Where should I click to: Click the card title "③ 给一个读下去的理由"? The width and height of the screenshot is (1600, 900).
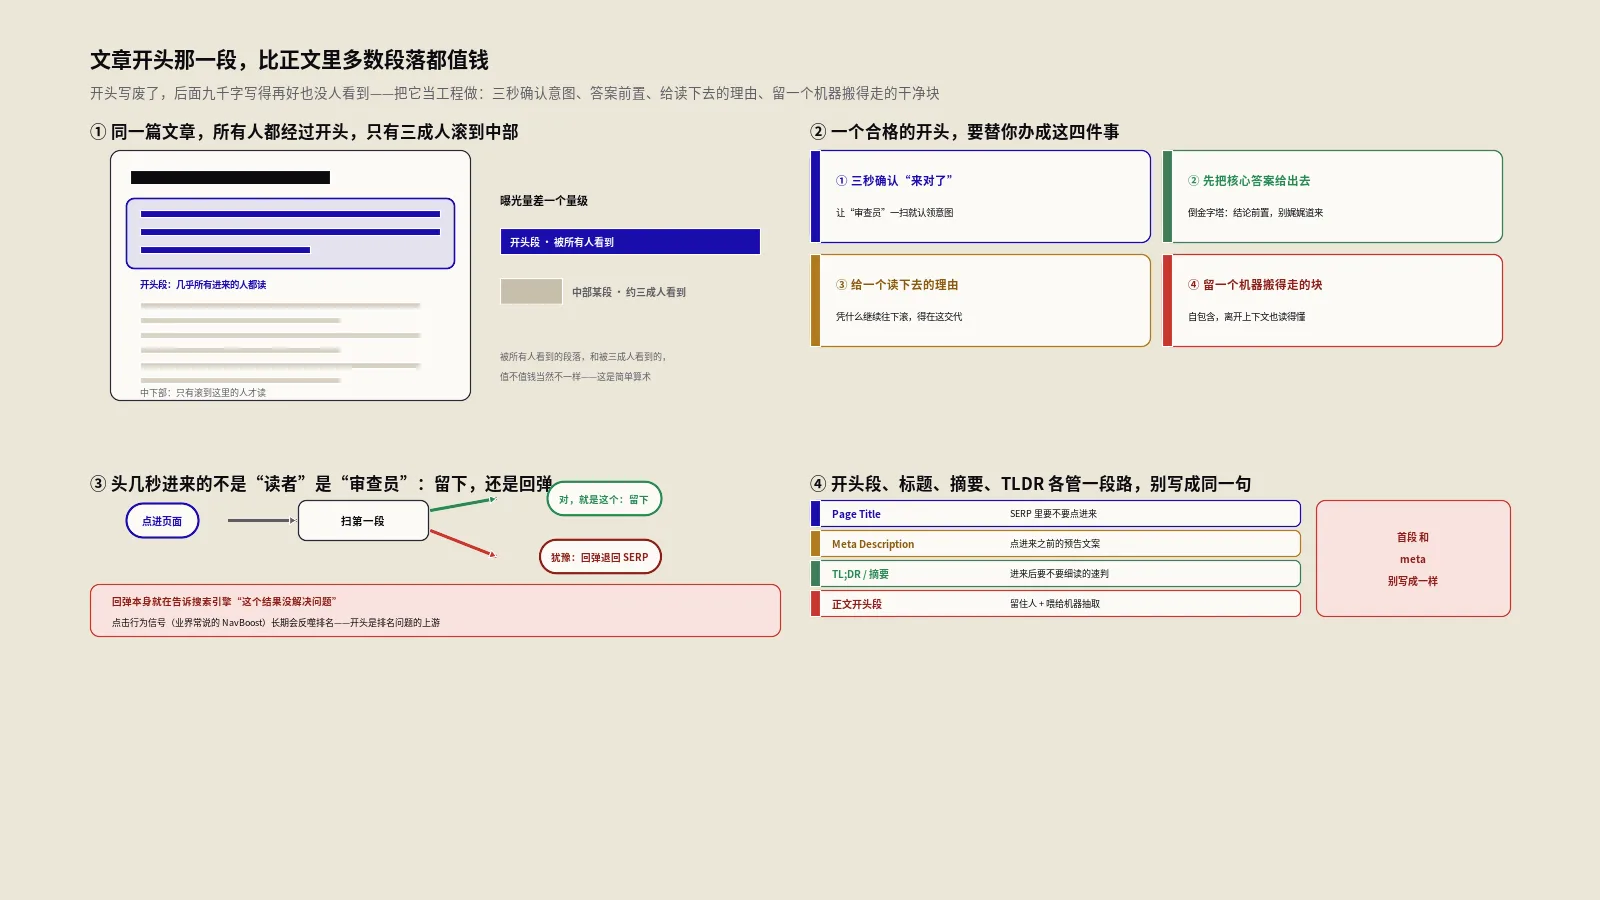pos(897,285)
